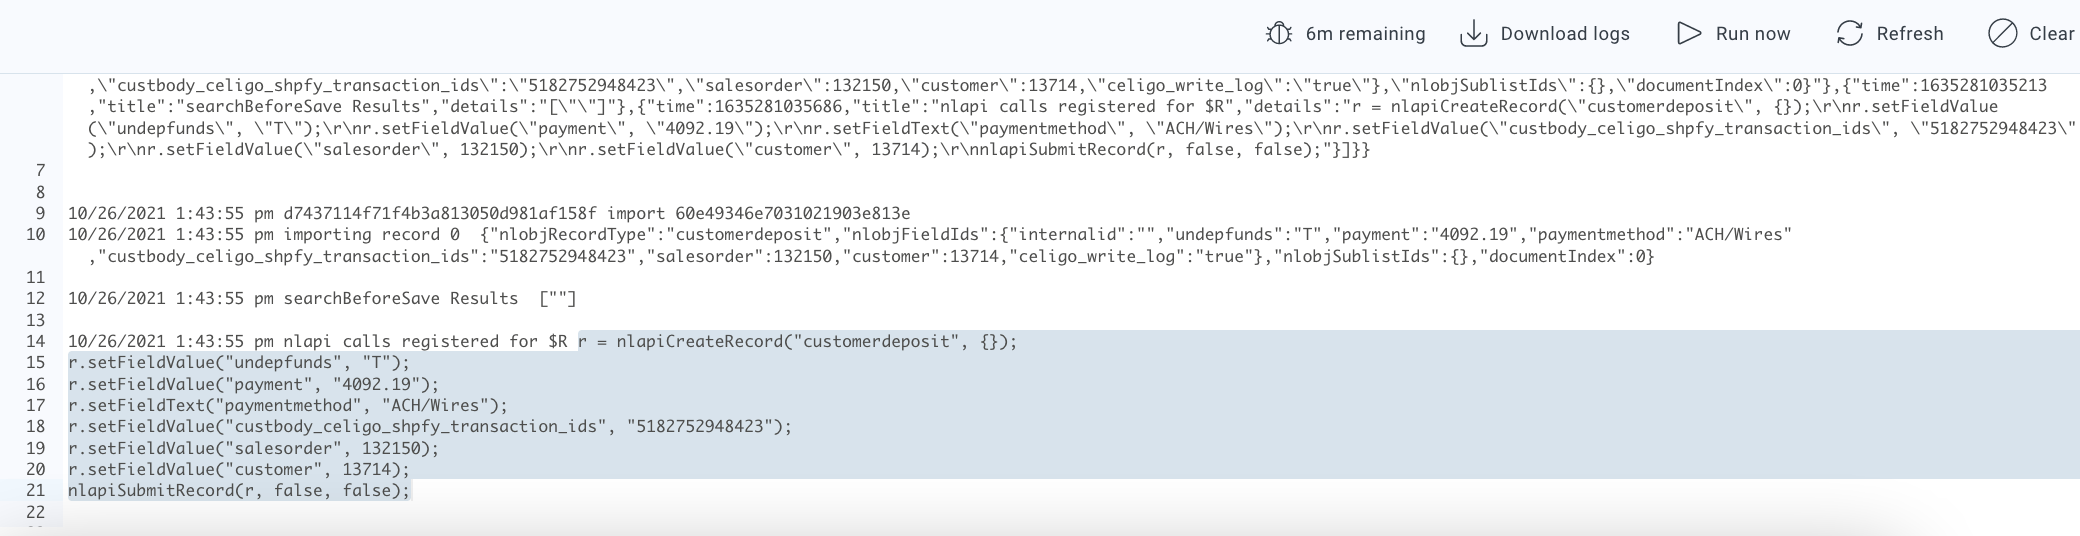The width and height of the screenshot is (2080, 536).
Task: Click gutter line number 17
Action: pos(36,405)
